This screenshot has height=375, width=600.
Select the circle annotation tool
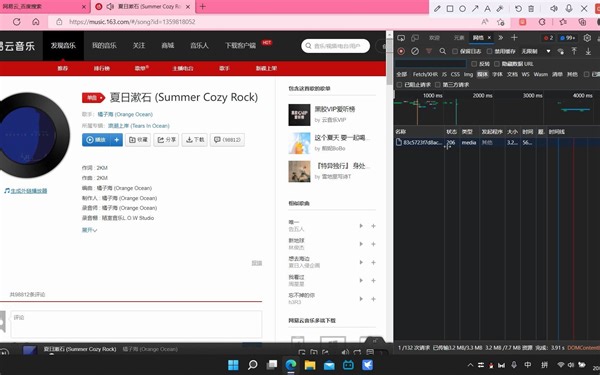[x=462, y=8]
